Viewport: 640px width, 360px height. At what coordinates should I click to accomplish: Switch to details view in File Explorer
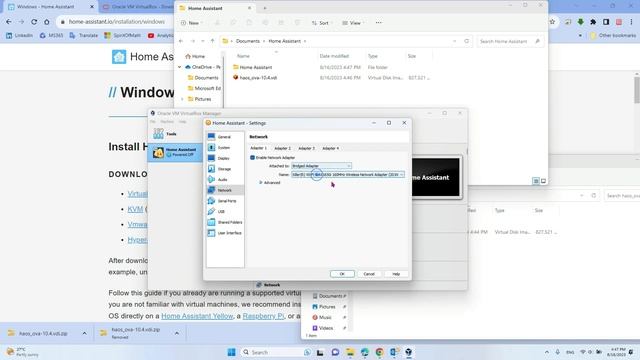coord(536,181)
